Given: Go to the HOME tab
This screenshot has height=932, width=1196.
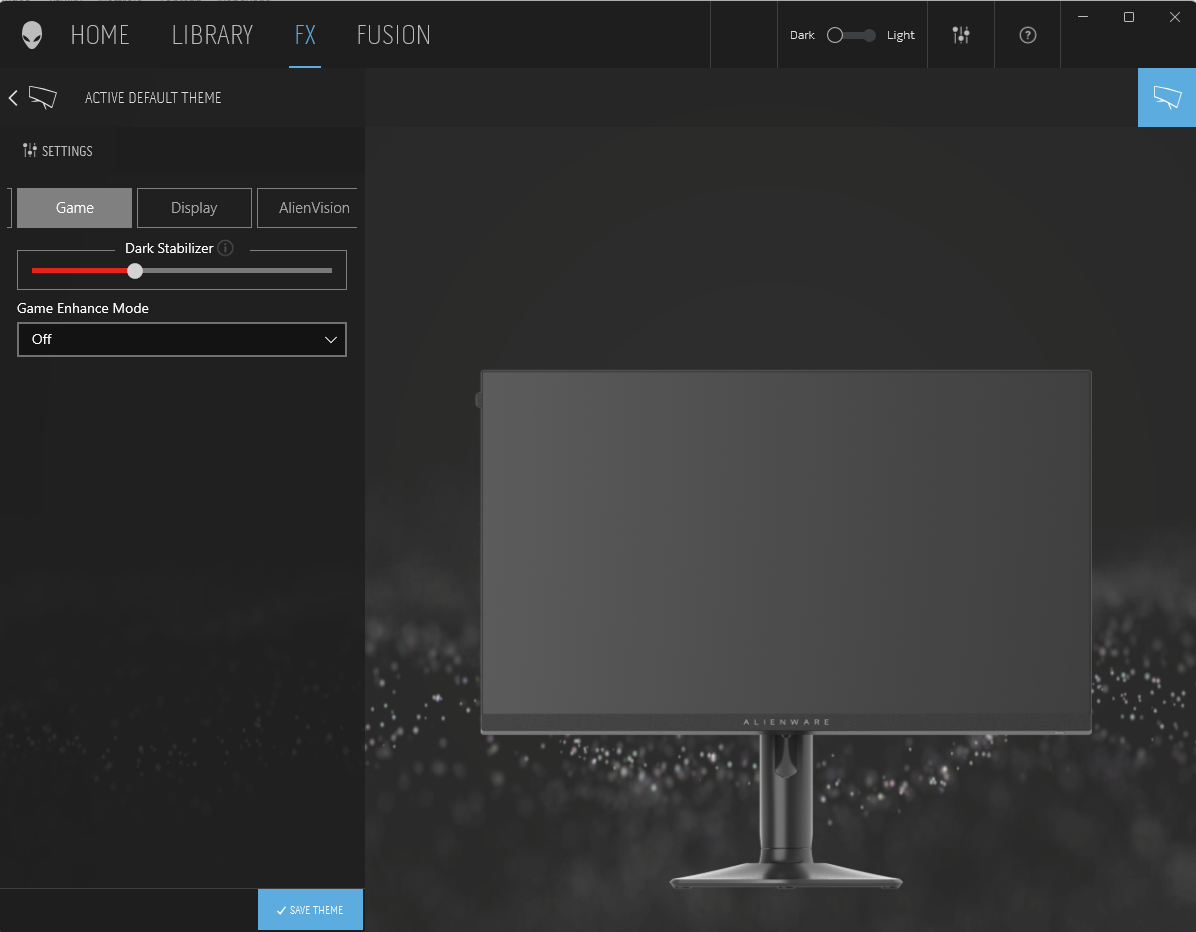Looking at the screenshot, I should [x=100, y=35].
